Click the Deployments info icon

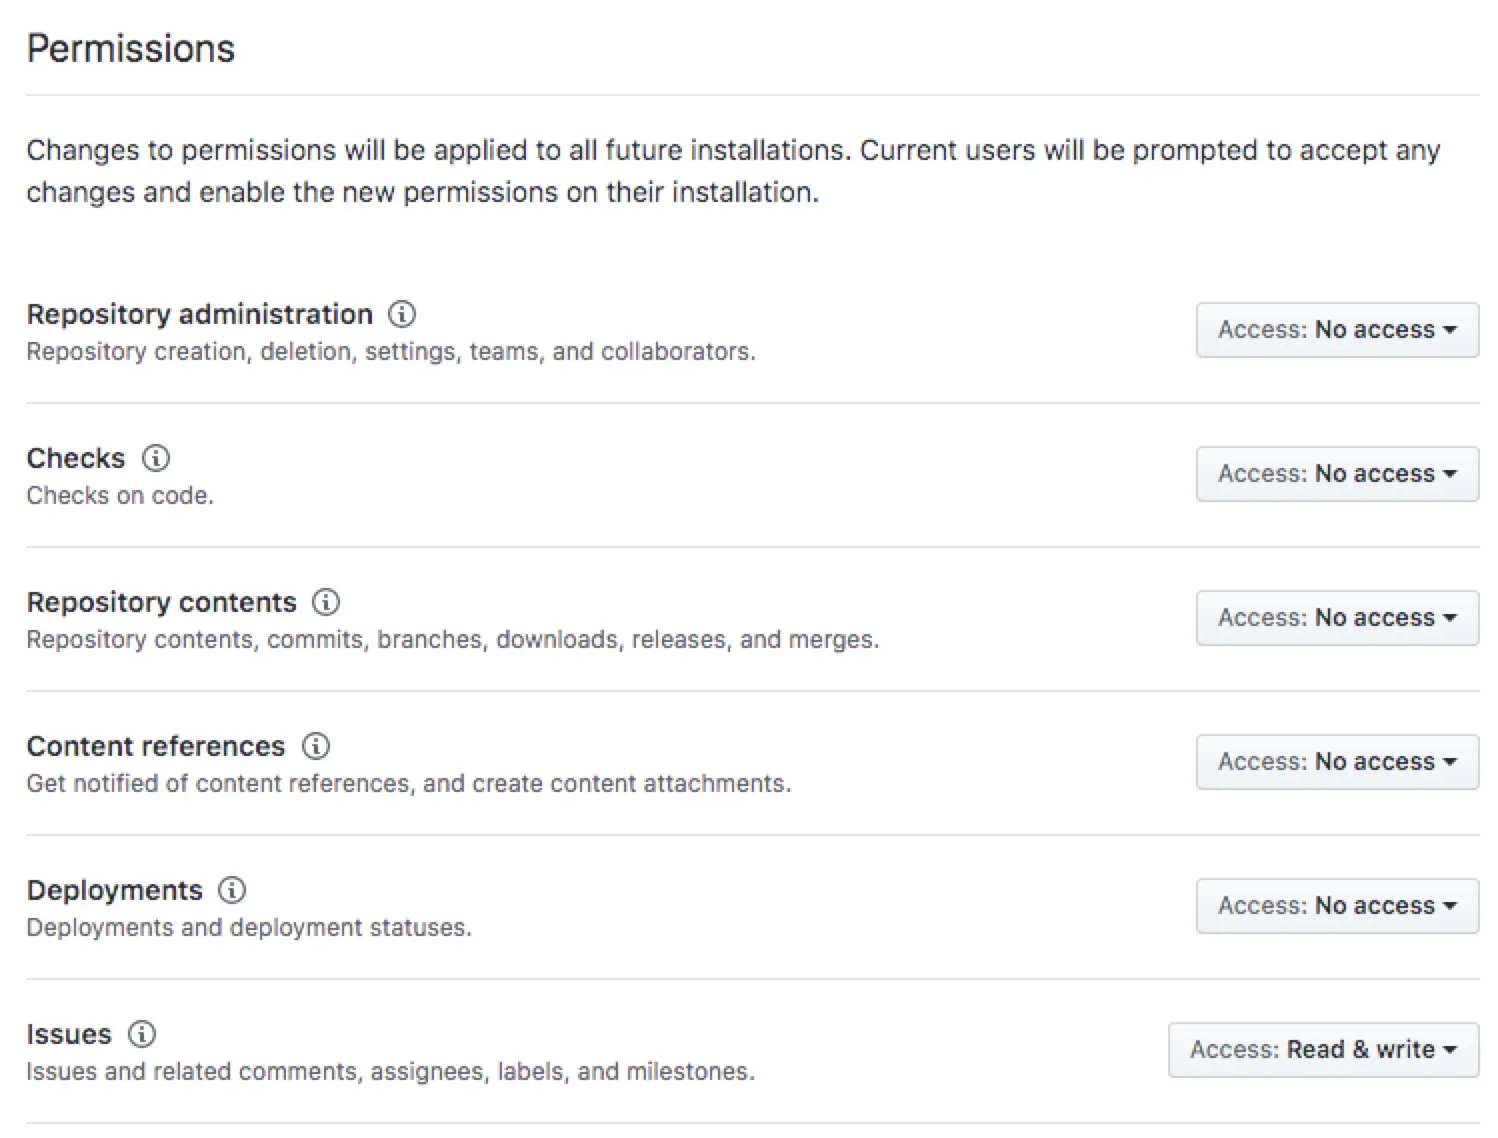pyautogui.click(x=232, y=890)
